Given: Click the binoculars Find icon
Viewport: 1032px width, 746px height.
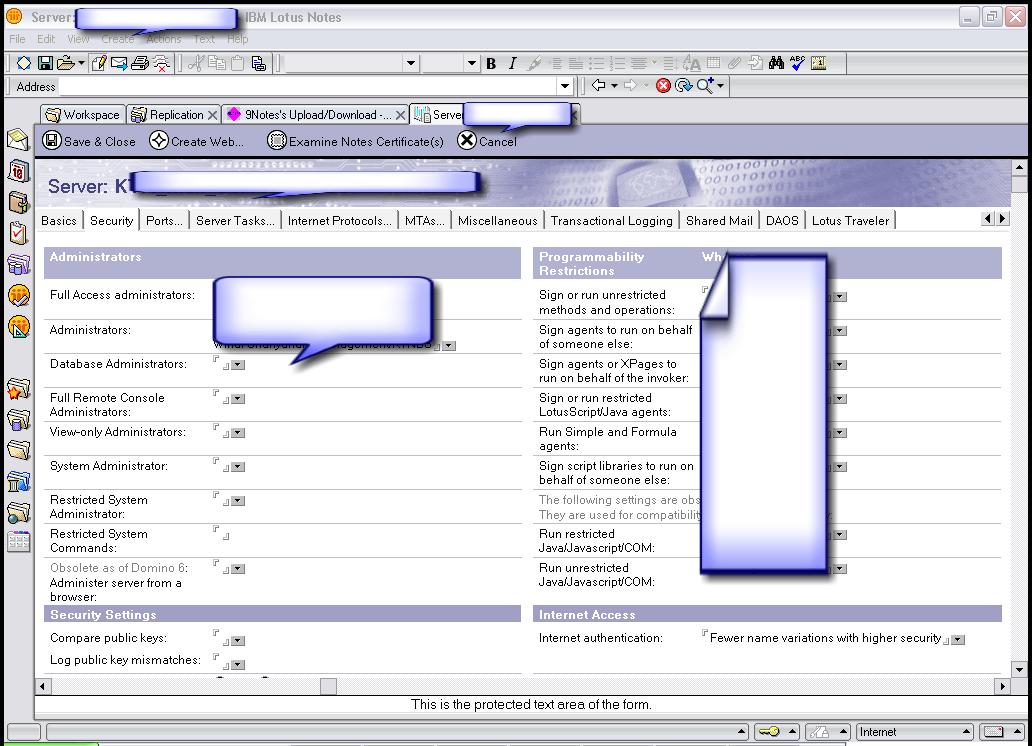Looking at the screenshot, I should (x=776, y=63).
